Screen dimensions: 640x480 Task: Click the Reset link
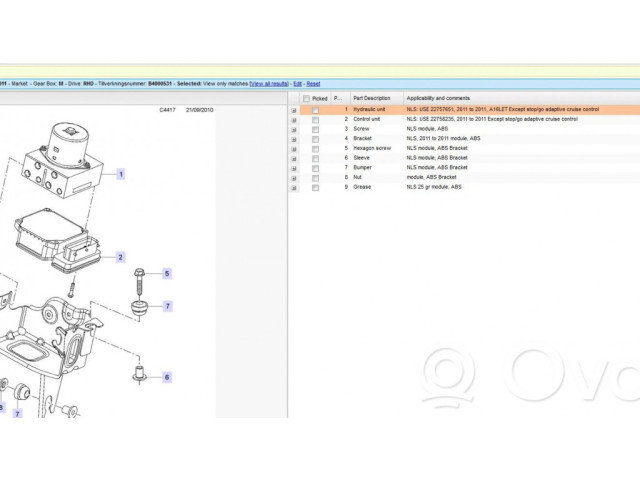click(x=313, y=84)
